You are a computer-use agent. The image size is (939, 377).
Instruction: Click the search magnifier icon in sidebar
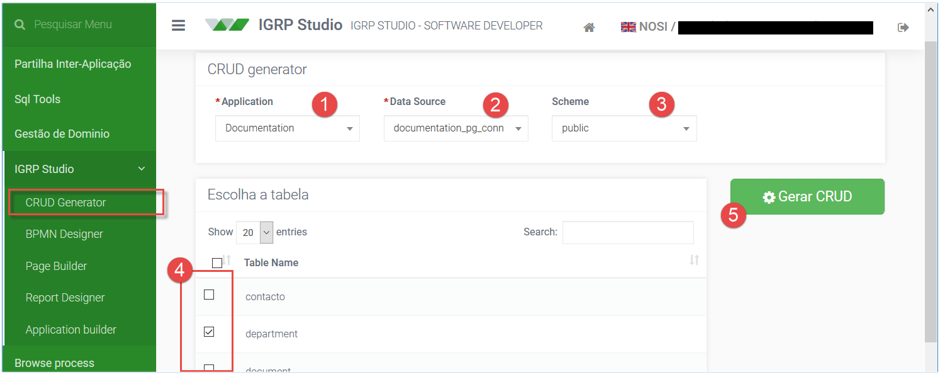coord(20,25)
